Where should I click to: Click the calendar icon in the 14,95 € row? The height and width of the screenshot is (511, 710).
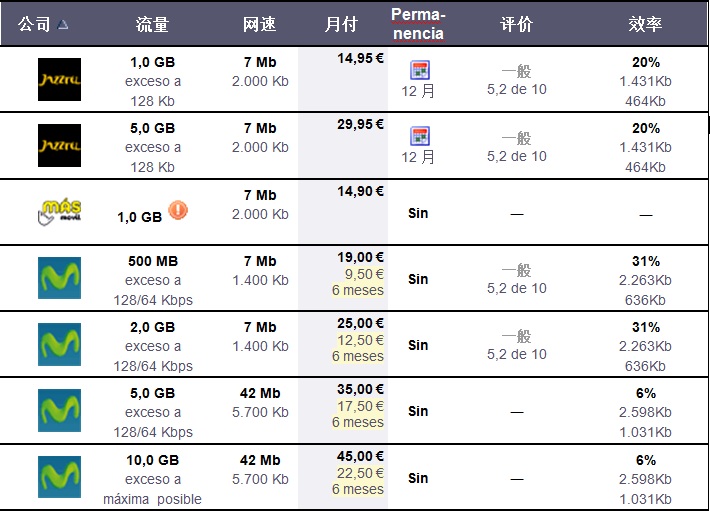[419, 70]
